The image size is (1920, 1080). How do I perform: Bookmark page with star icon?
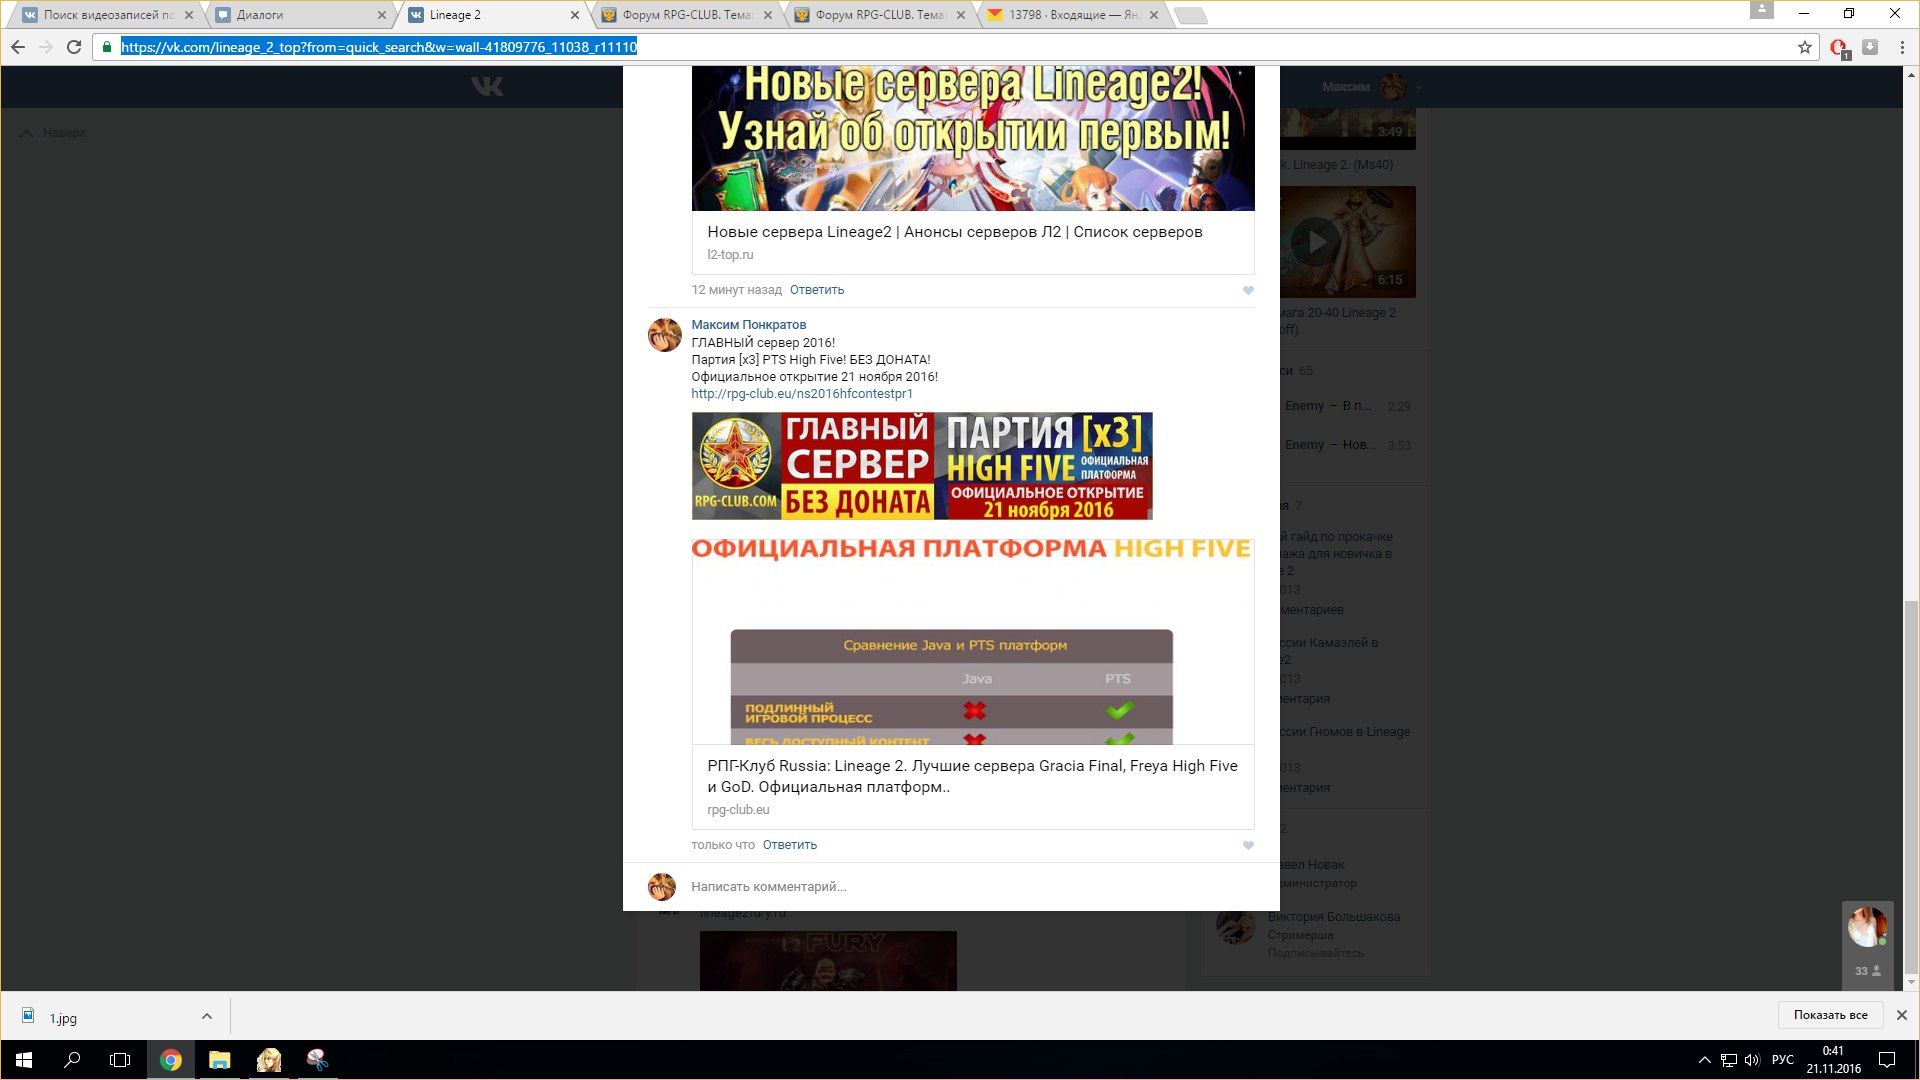(1804, 47)
